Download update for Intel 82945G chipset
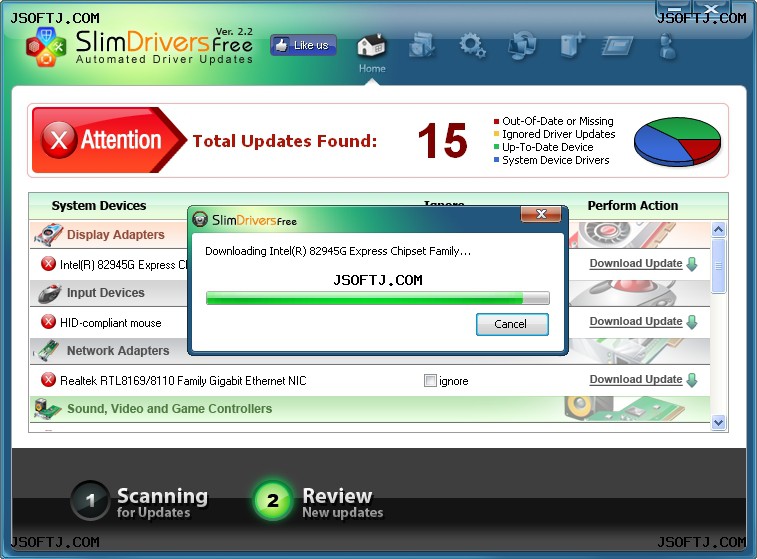757x559 pixels. pos(636,263)
